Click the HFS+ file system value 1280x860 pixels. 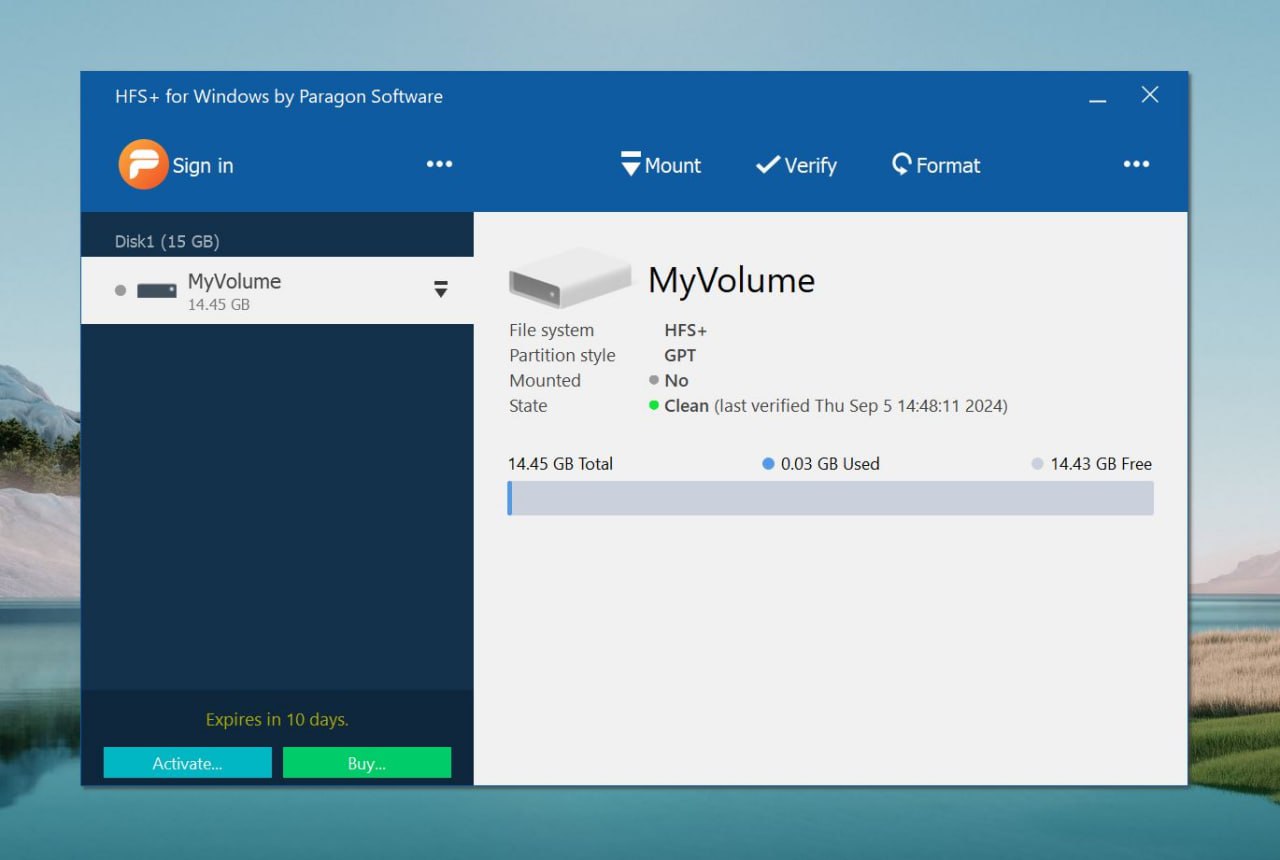[x=685, y=330]
